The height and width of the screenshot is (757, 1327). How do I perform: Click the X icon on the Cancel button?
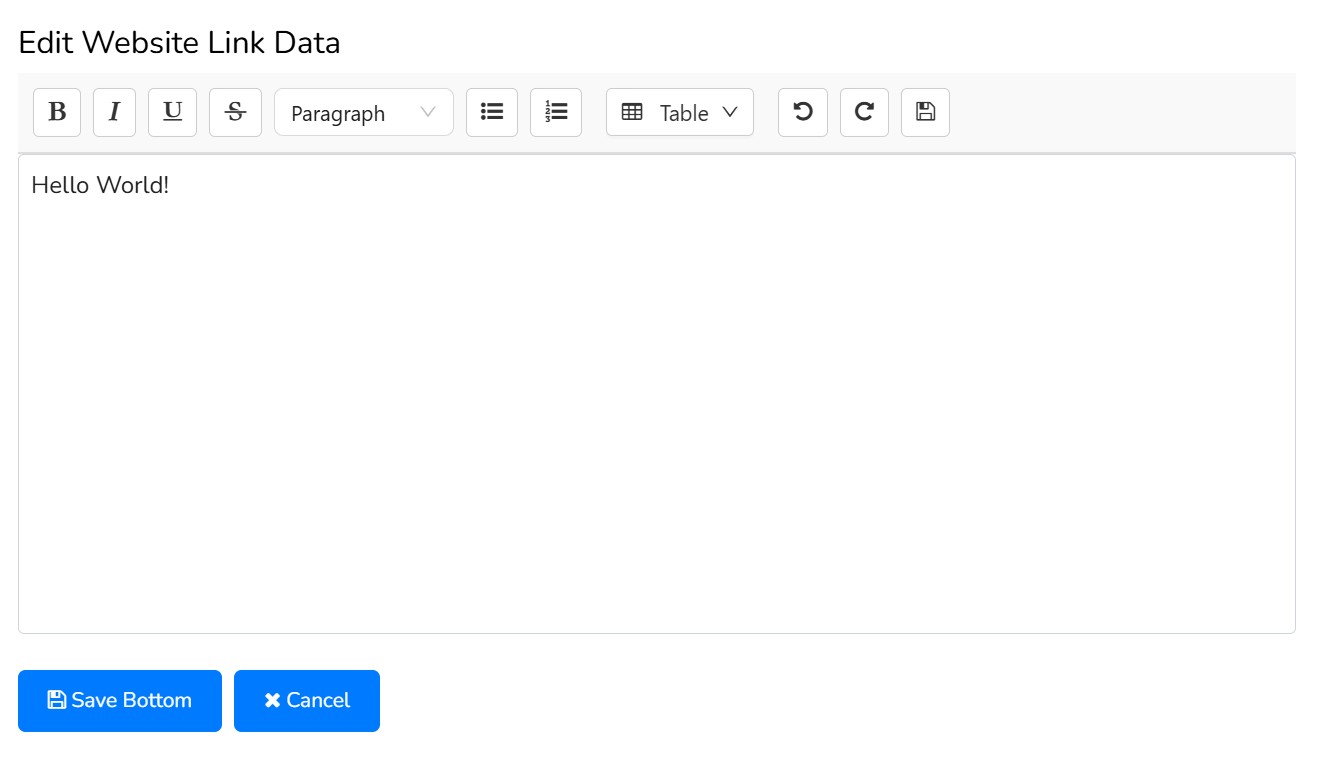click(x=272, y=701)
